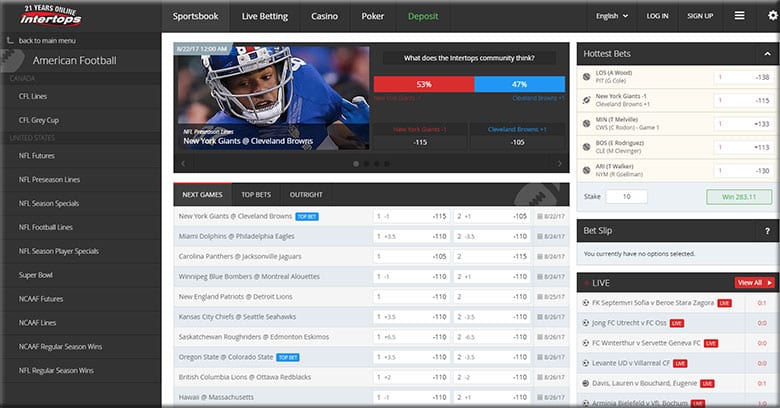Collapse the Hottest Bets panel
Viewport: 780px width, 408px height.
point(767,54)
